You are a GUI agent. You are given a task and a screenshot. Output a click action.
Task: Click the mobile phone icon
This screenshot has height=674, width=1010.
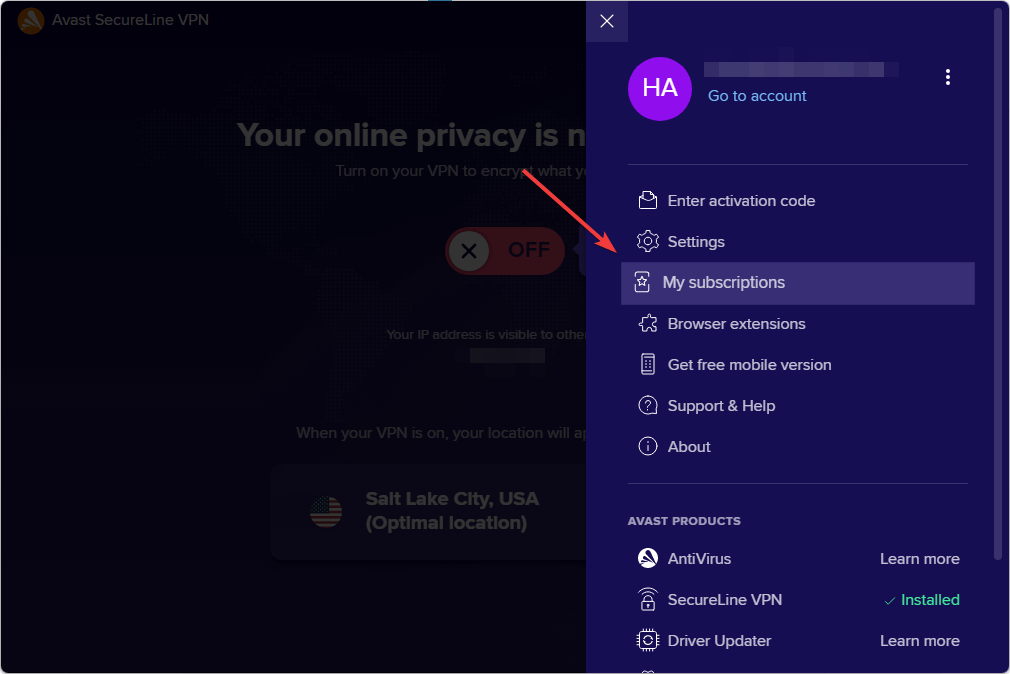pos(648,365)
